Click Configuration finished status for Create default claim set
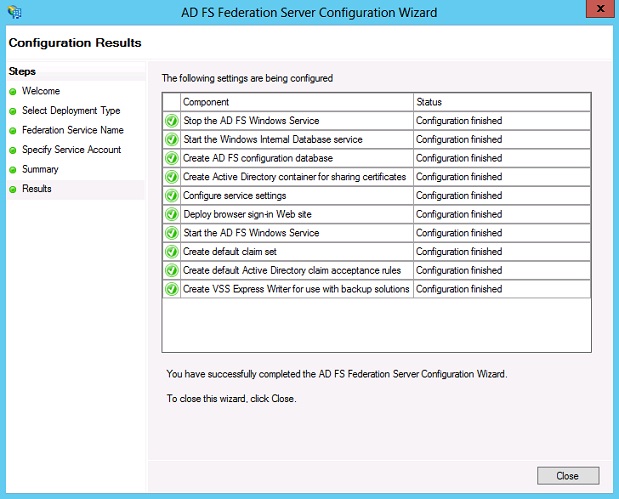The height and width of the screenshot is (499, 619). [x=459, y=252]
